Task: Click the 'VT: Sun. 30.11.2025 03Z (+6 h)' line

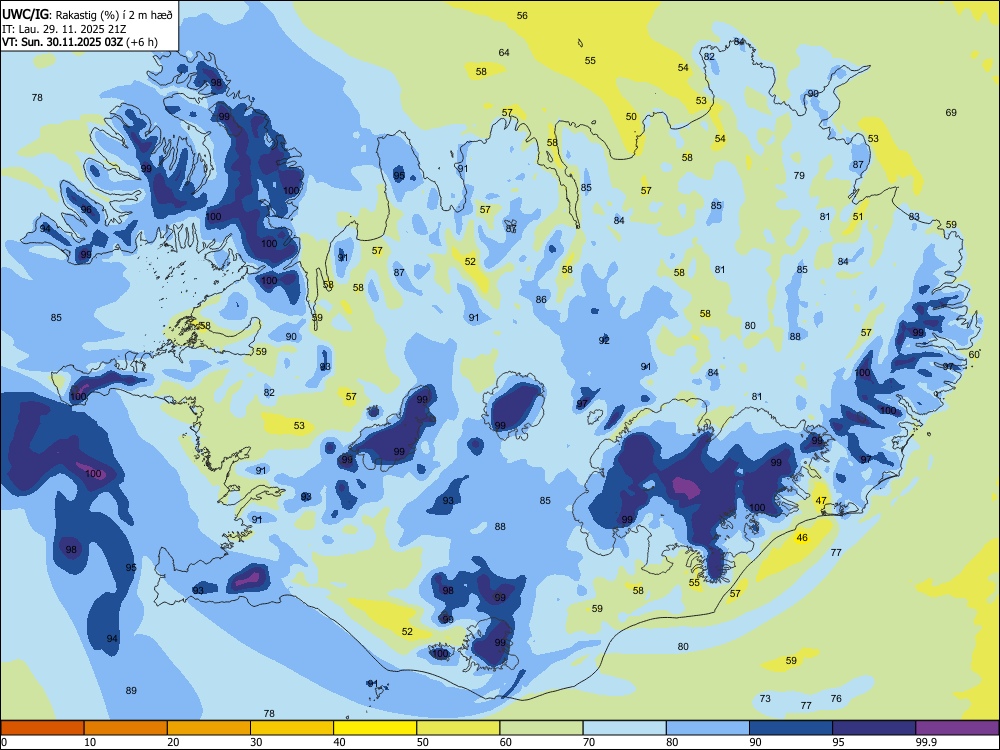Action: click(80, 42)
